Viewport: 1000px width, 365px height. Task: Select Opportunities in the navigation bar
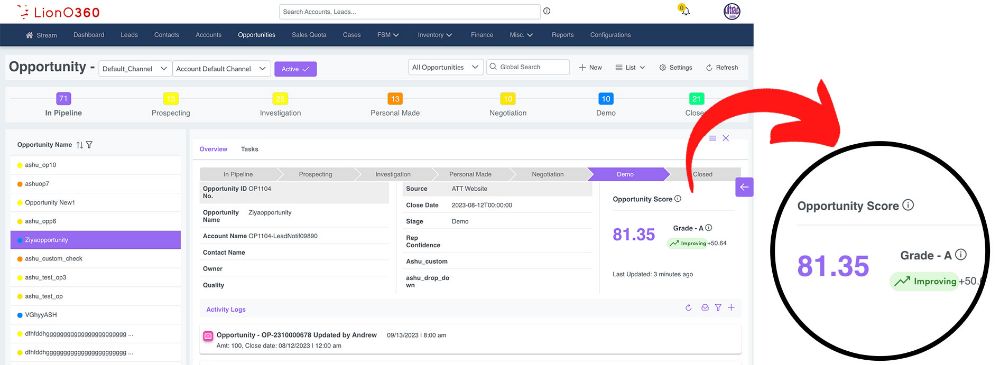point(256,35)
